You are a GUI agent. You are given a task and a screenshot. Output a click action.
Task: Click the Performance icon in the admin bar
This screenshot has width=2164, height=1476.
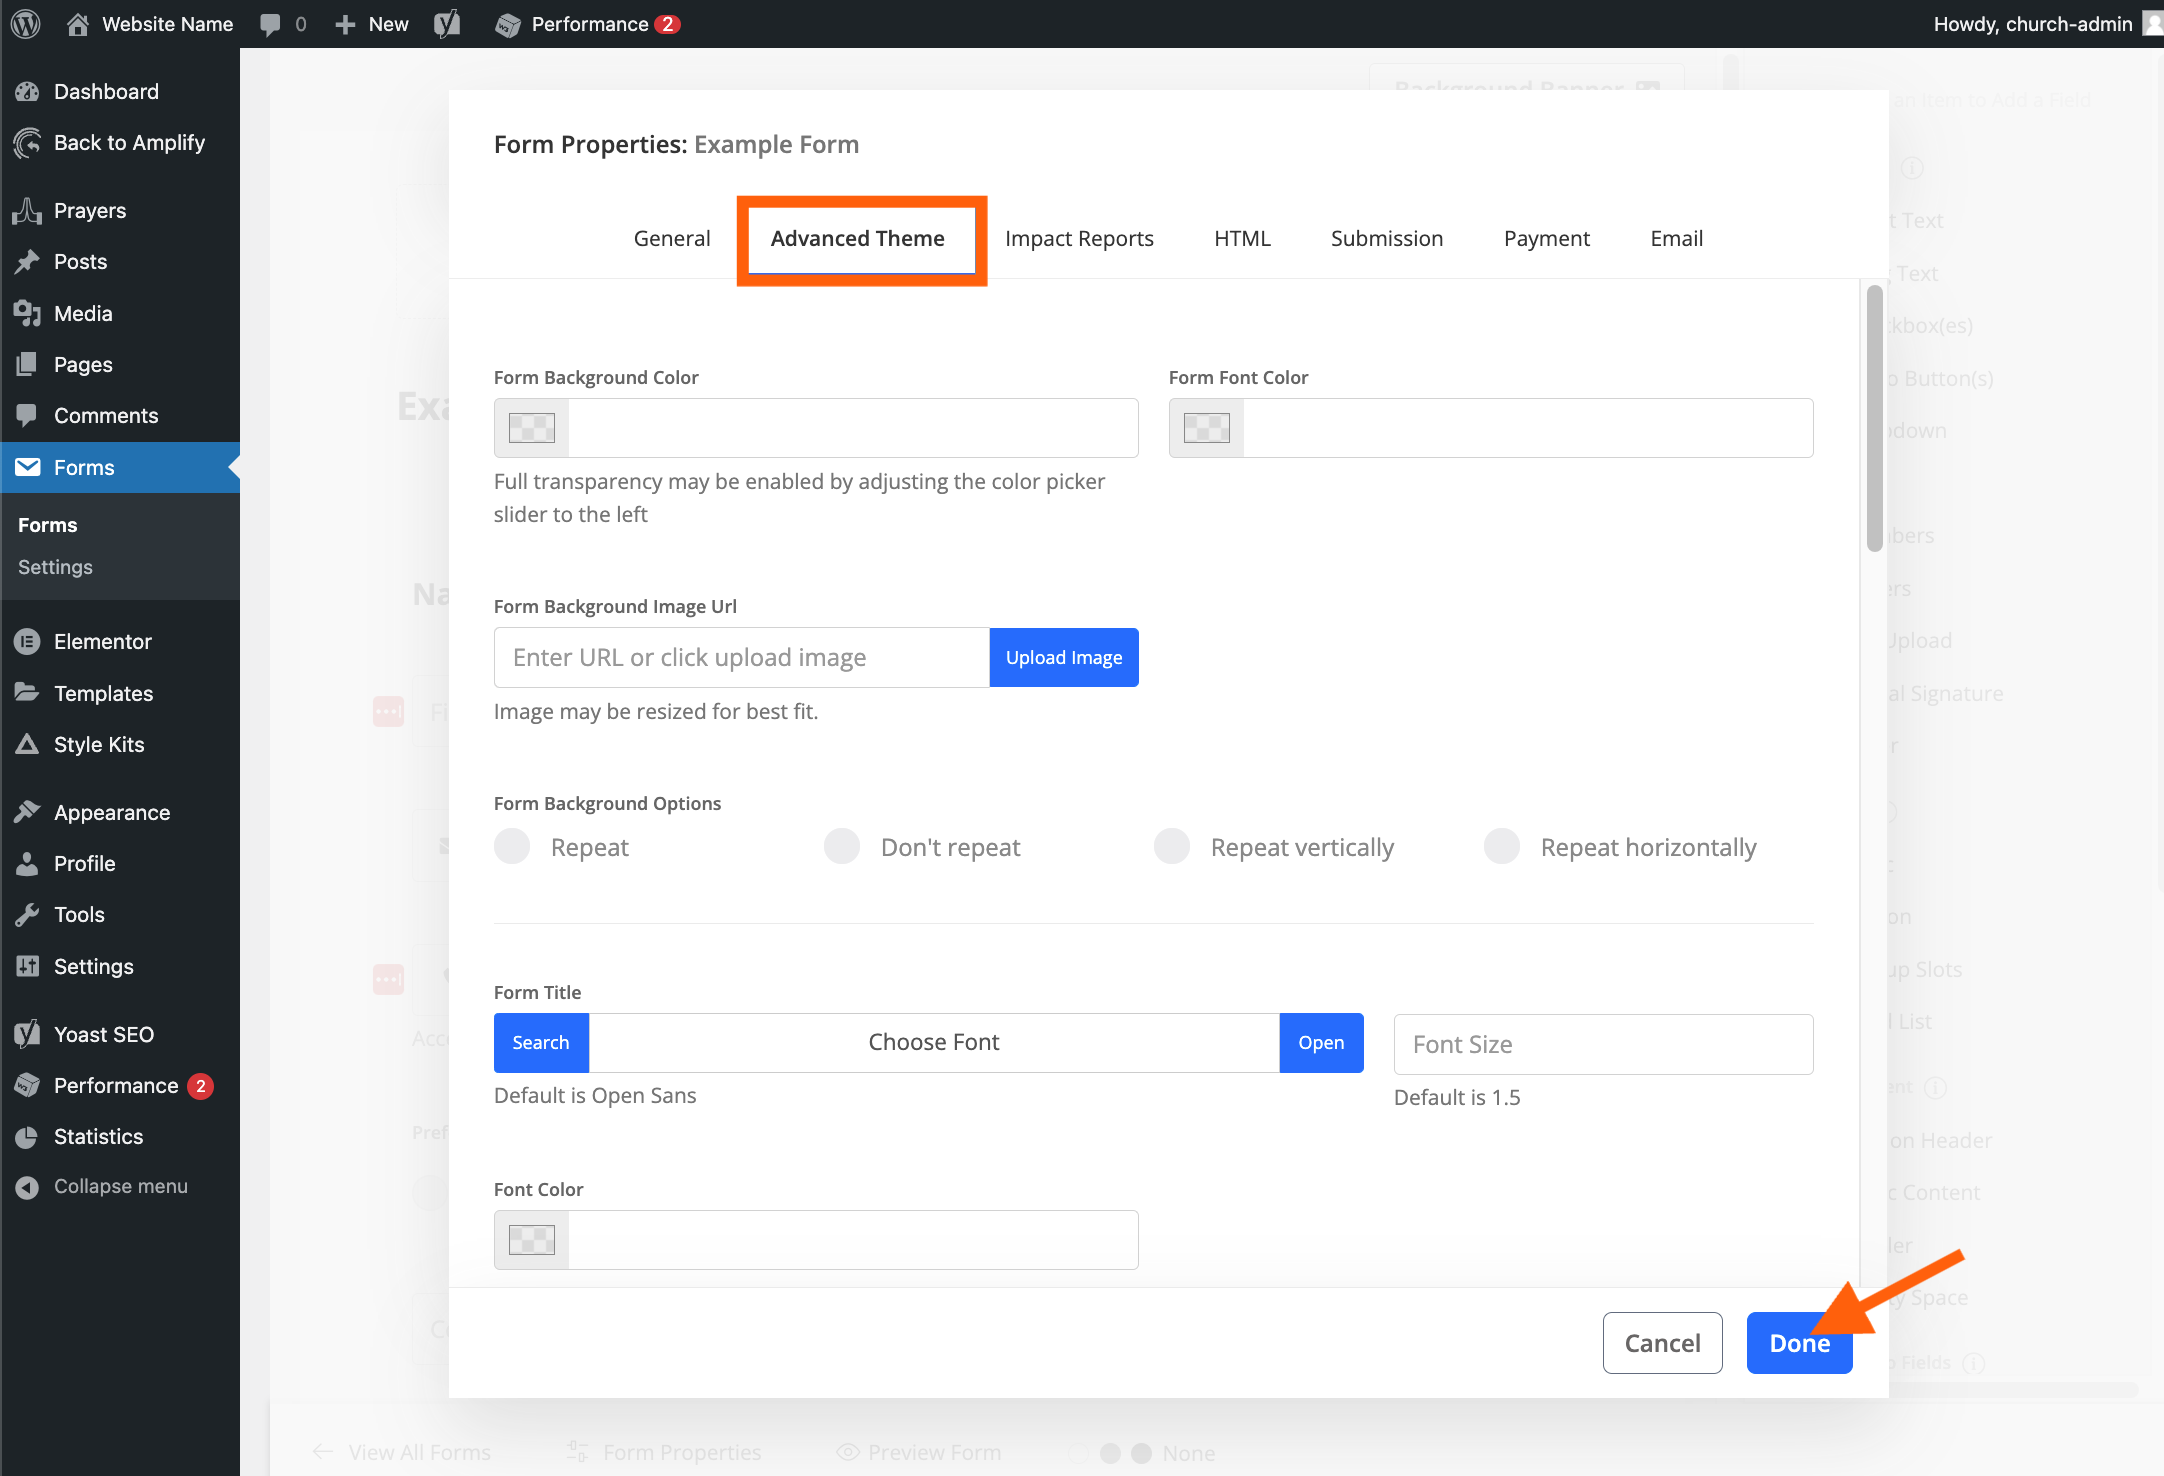coord(510,23)
